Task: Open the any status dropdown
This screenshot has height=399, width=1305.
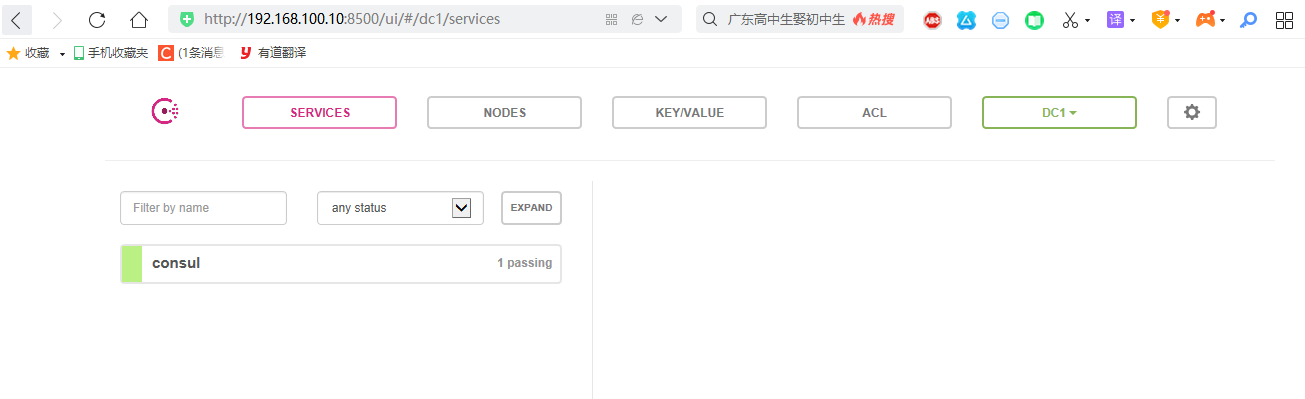Action: point(400,208)
